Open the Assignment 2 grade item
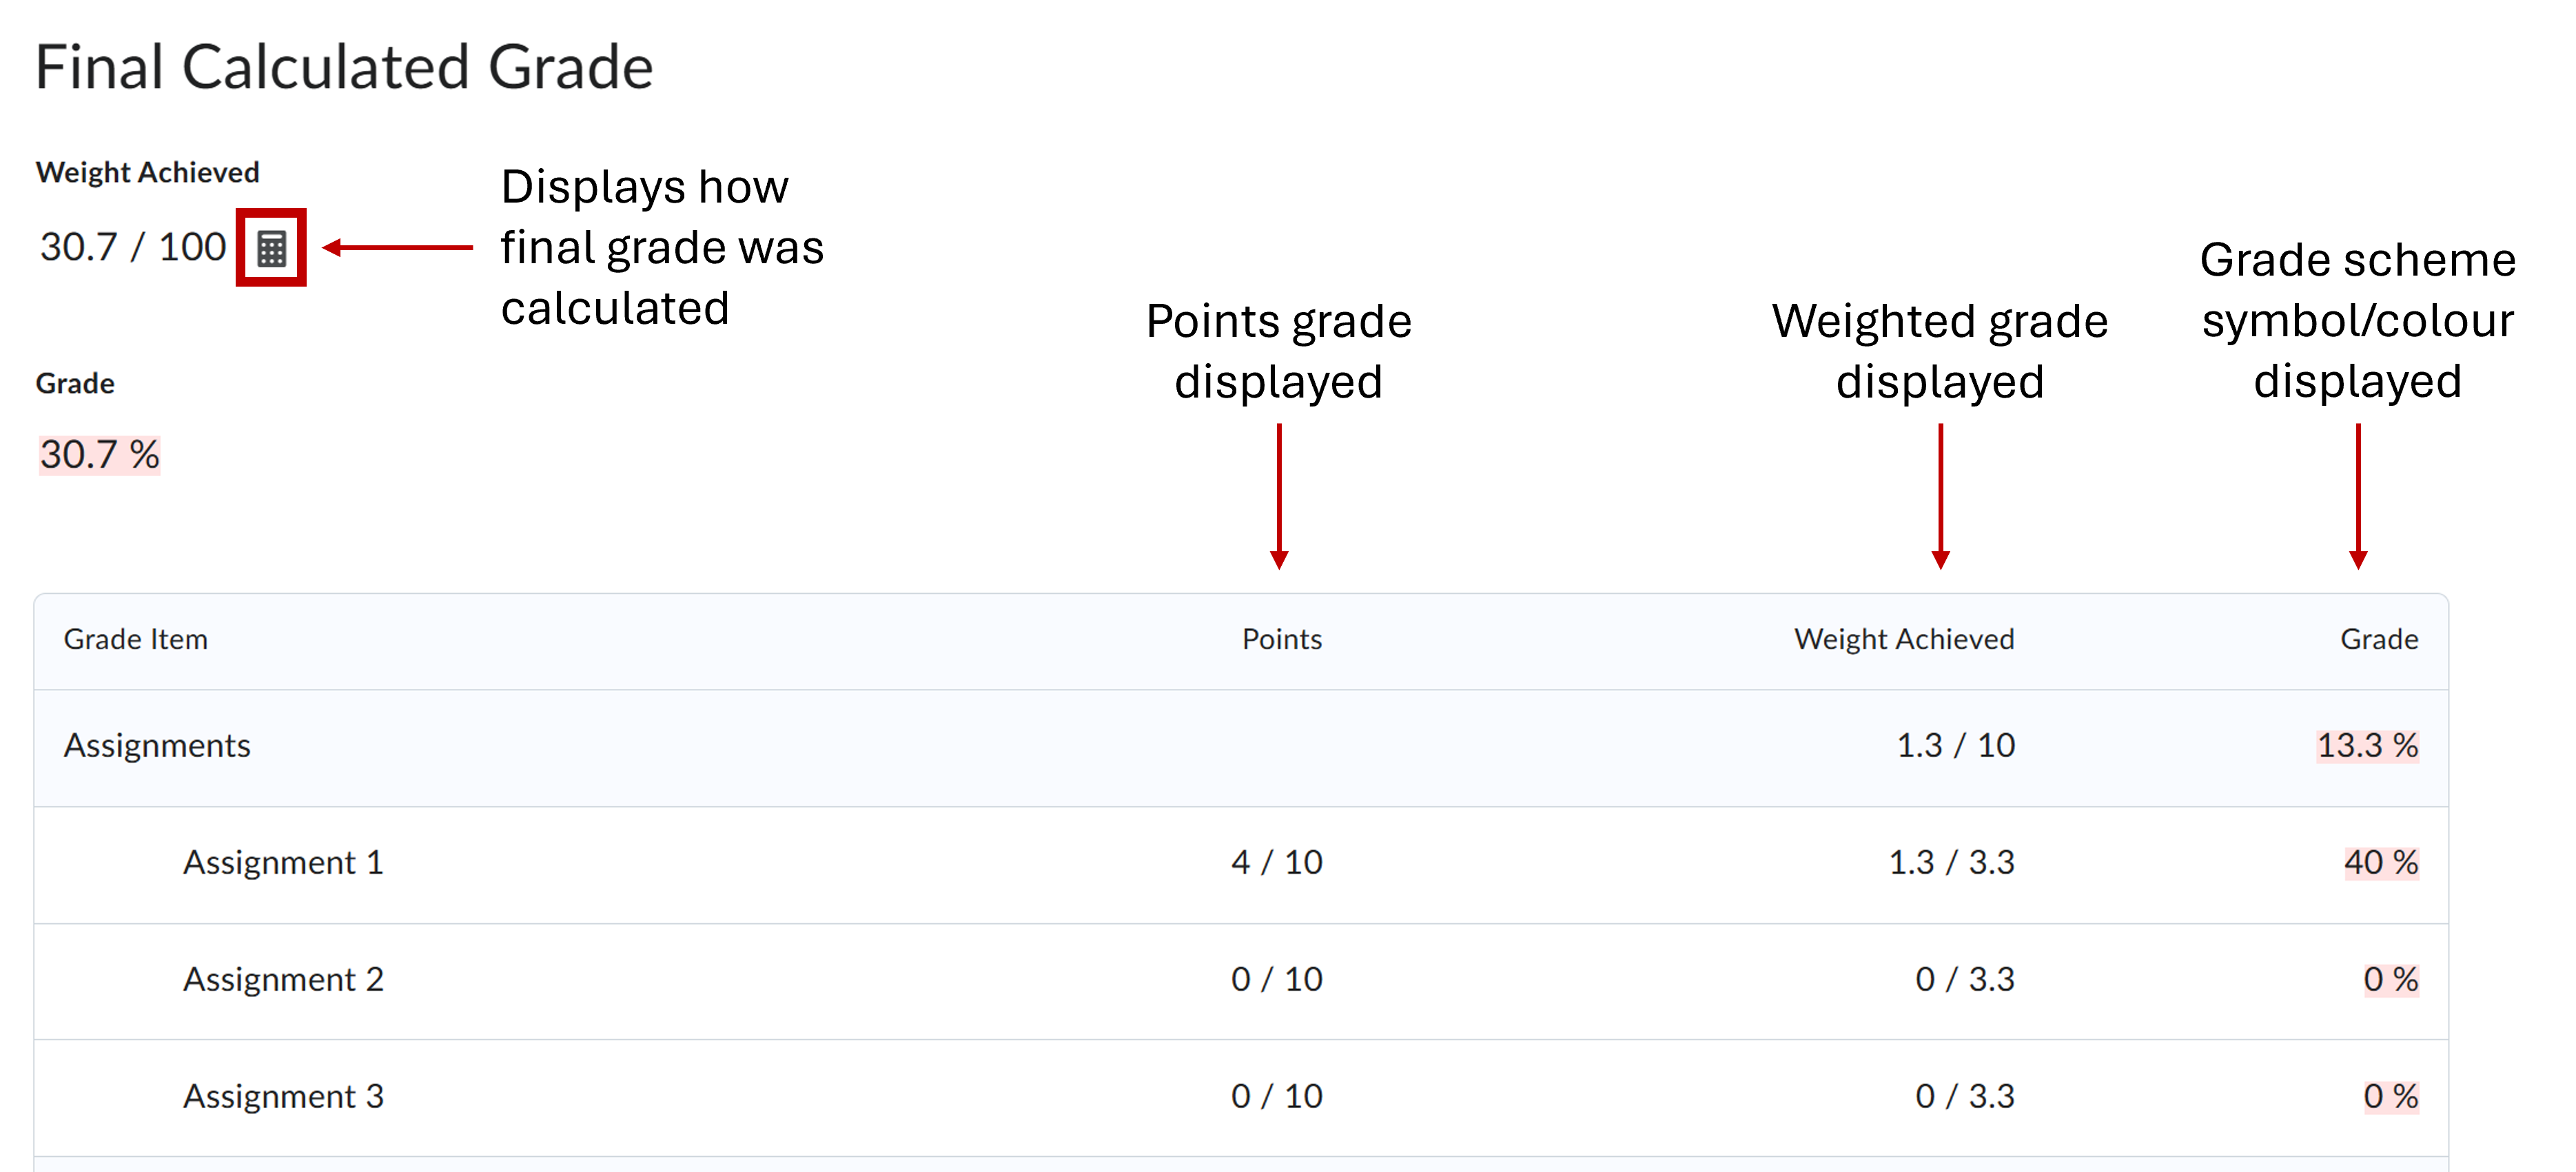This screenshot has height=1172, width=2576. coord(283,980)
